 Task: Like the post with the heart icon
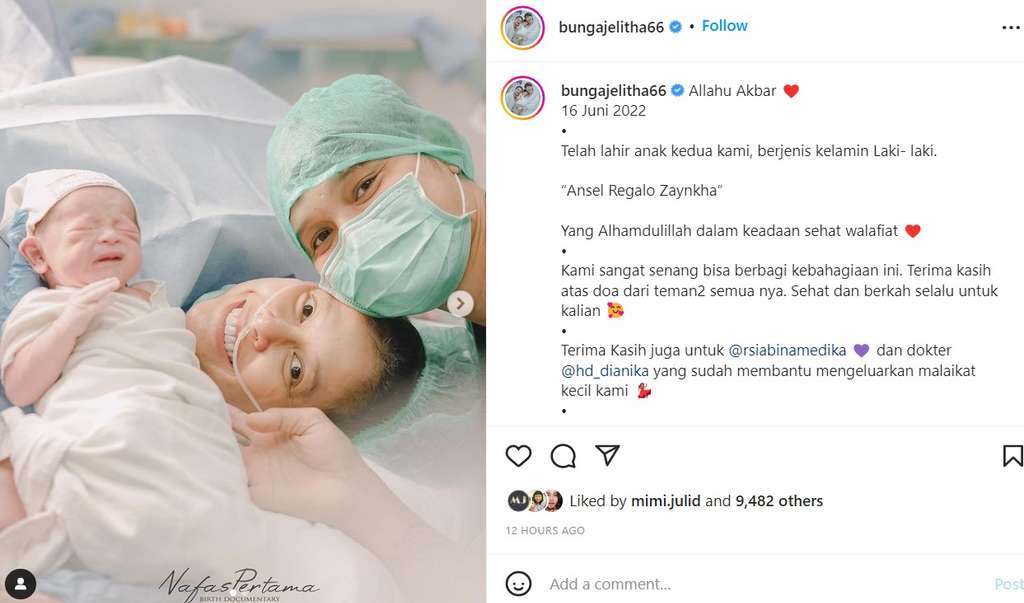(x=519, y=455)
